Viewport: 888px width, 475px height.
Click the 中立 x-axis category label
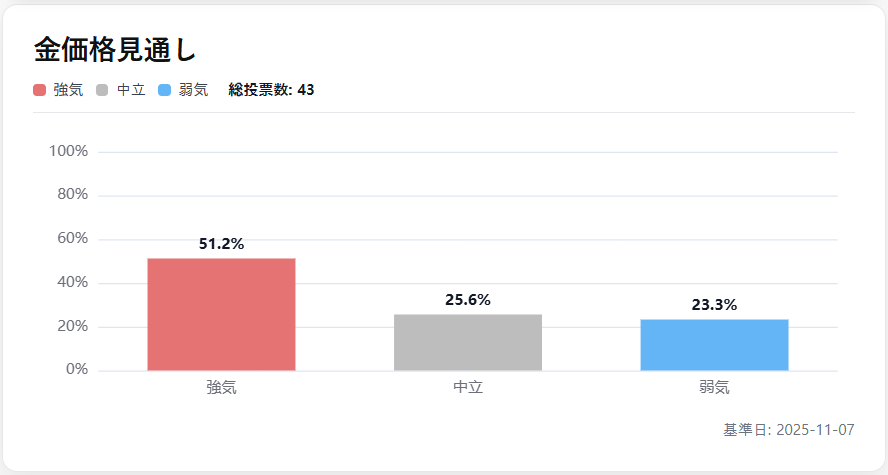tap(468, 387)
